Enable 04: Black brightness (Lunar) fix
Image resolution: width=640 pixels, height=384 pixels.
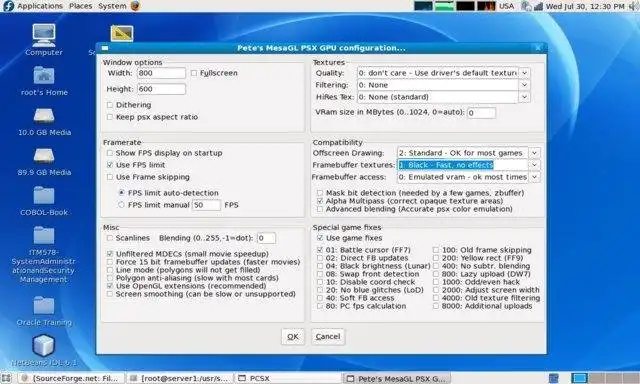[320, 266]
